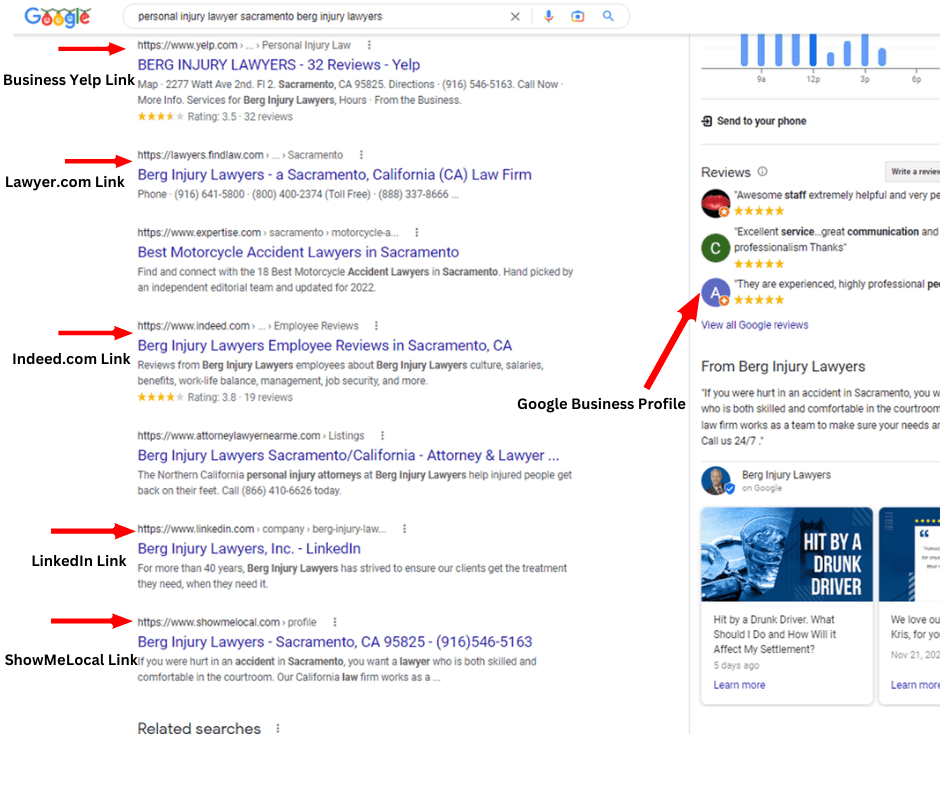
Task: Click 'Awesome staff extremely helpful' review text
Action: point(836,195)
